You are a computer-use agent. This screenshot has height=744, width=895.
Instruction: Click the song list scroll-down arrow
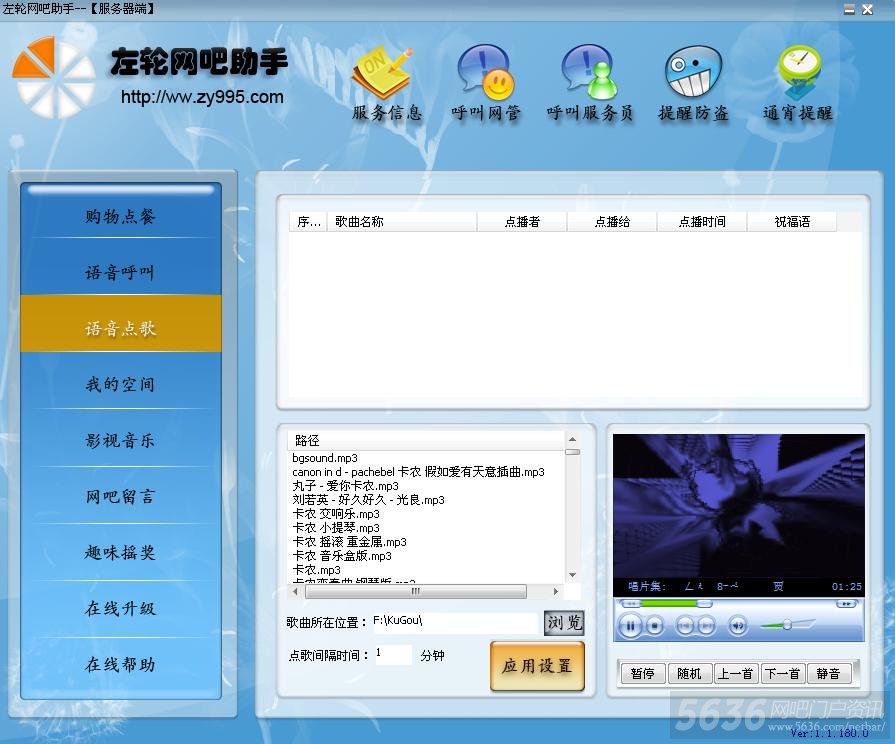point(573,575)
